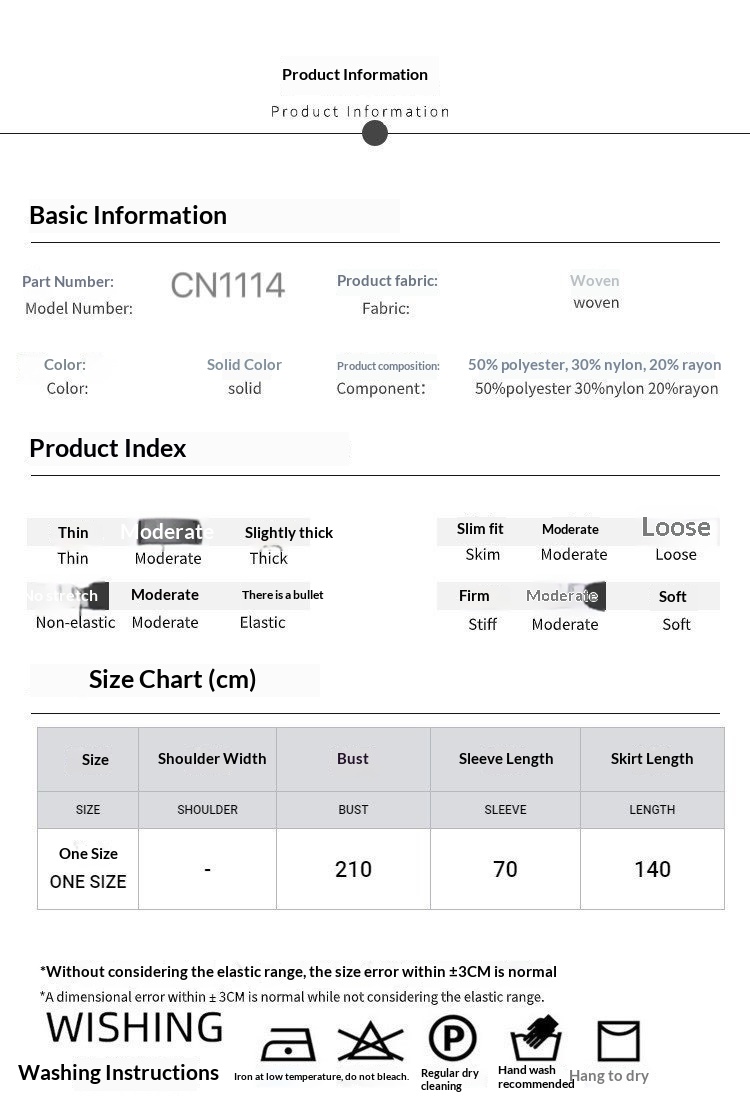Click the dark circle under the Product Information header
Screen dimensions: 750x1107
coord(375,133)
